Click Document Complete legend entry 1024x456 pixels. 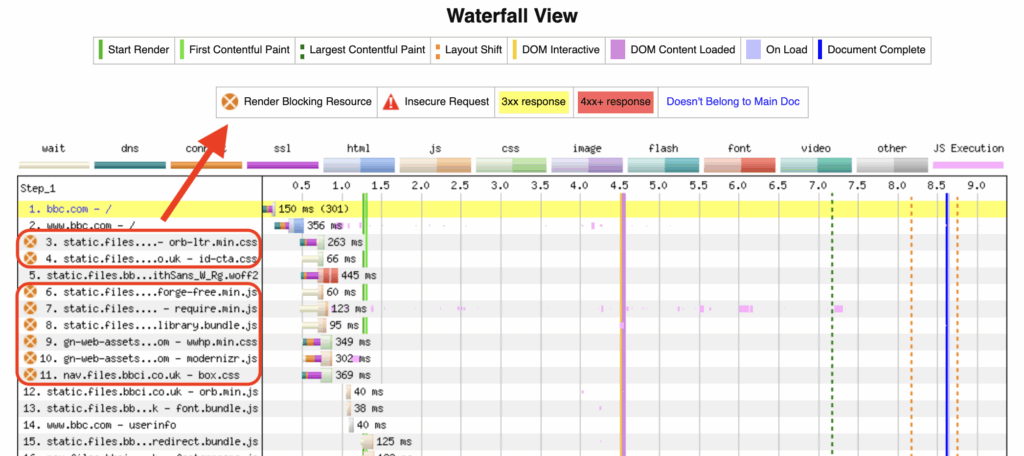pos(872,50)
